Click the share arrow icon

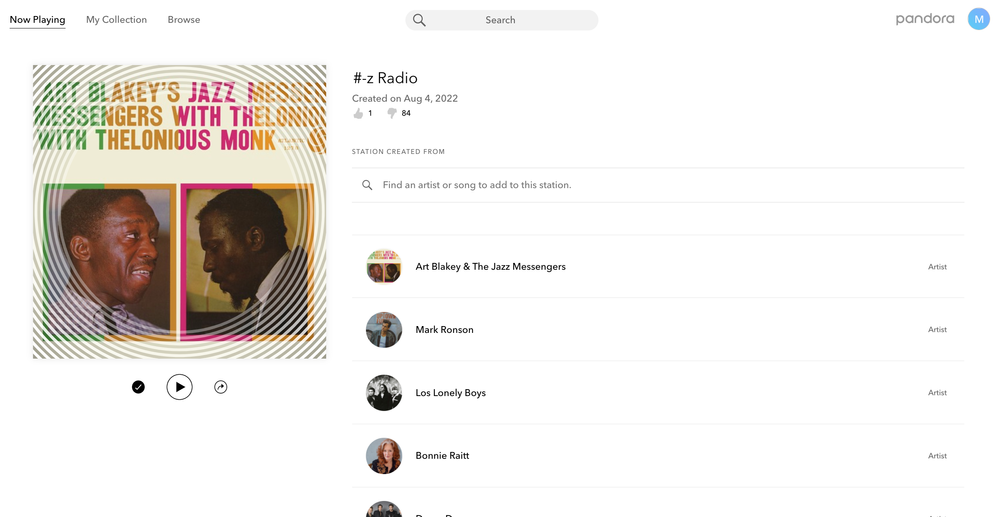[x=221, y=387]
